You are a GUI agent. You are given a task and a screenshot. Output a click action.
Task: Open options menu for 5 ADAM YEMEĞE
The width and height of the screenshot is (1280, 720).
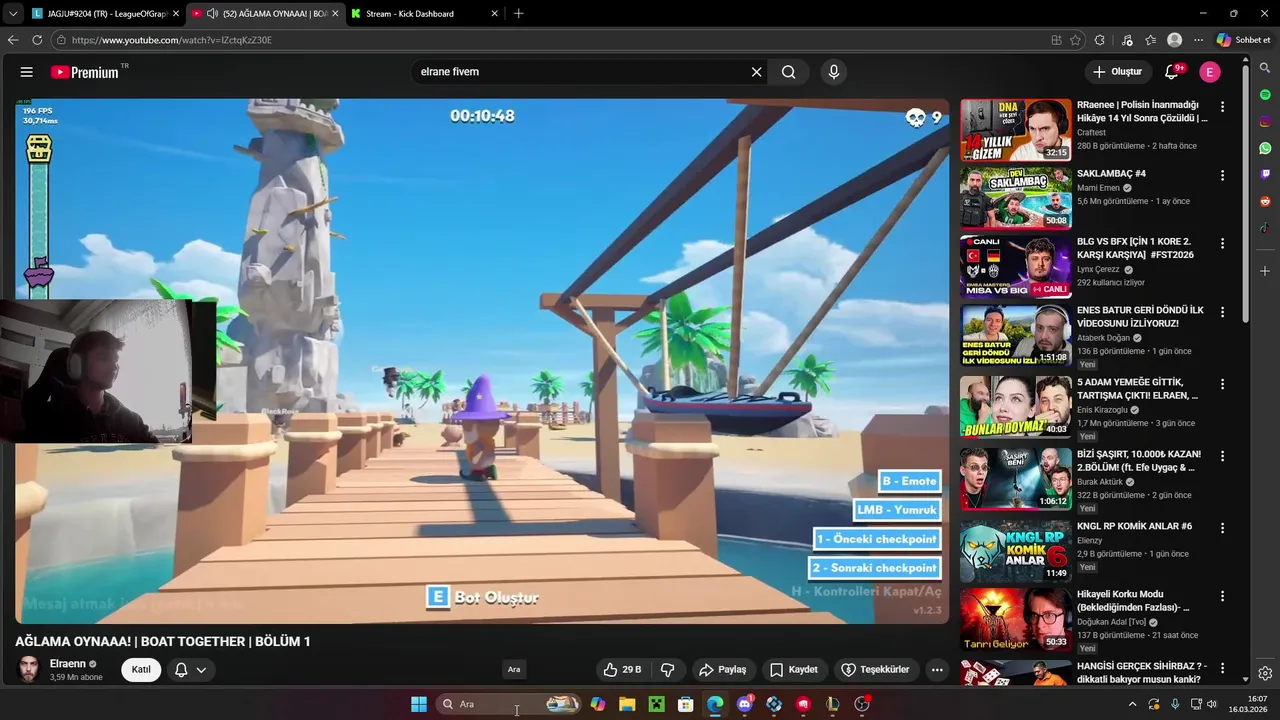tap(1222, 384)
